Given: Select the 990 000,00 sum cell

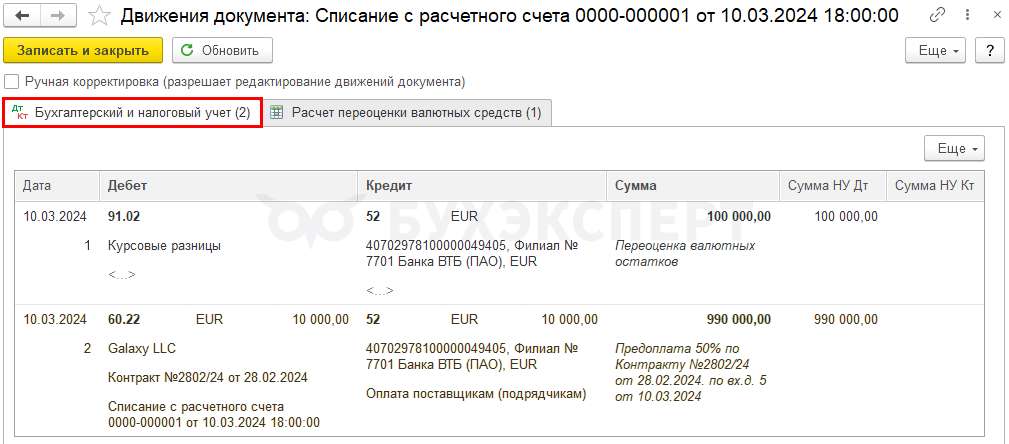Looking at the screenshot, I should [738, 319].
